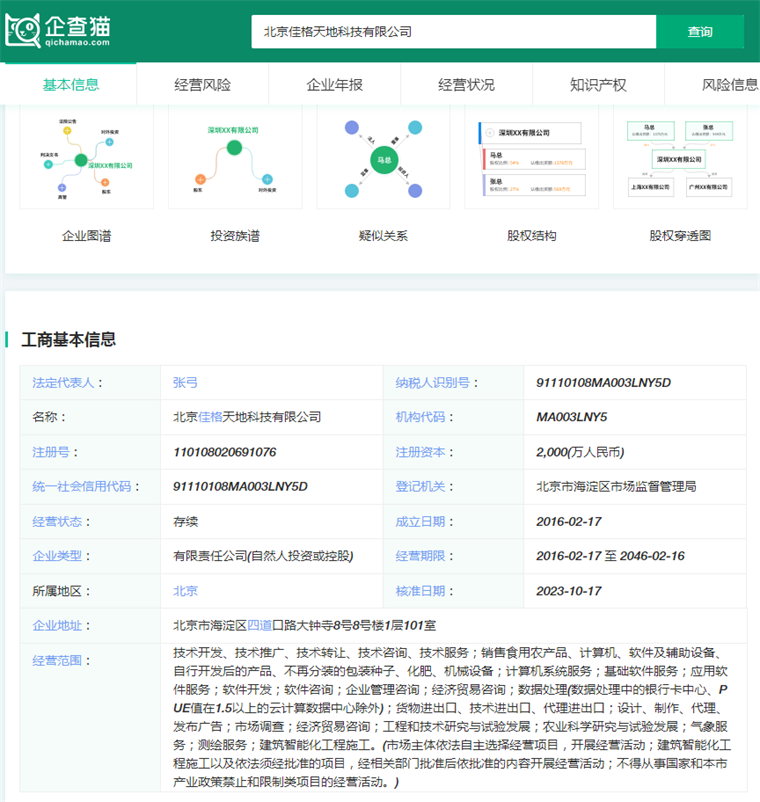Click the 股权穿透图 caption
Screen dimensions: 760x802
coord(680,236)
